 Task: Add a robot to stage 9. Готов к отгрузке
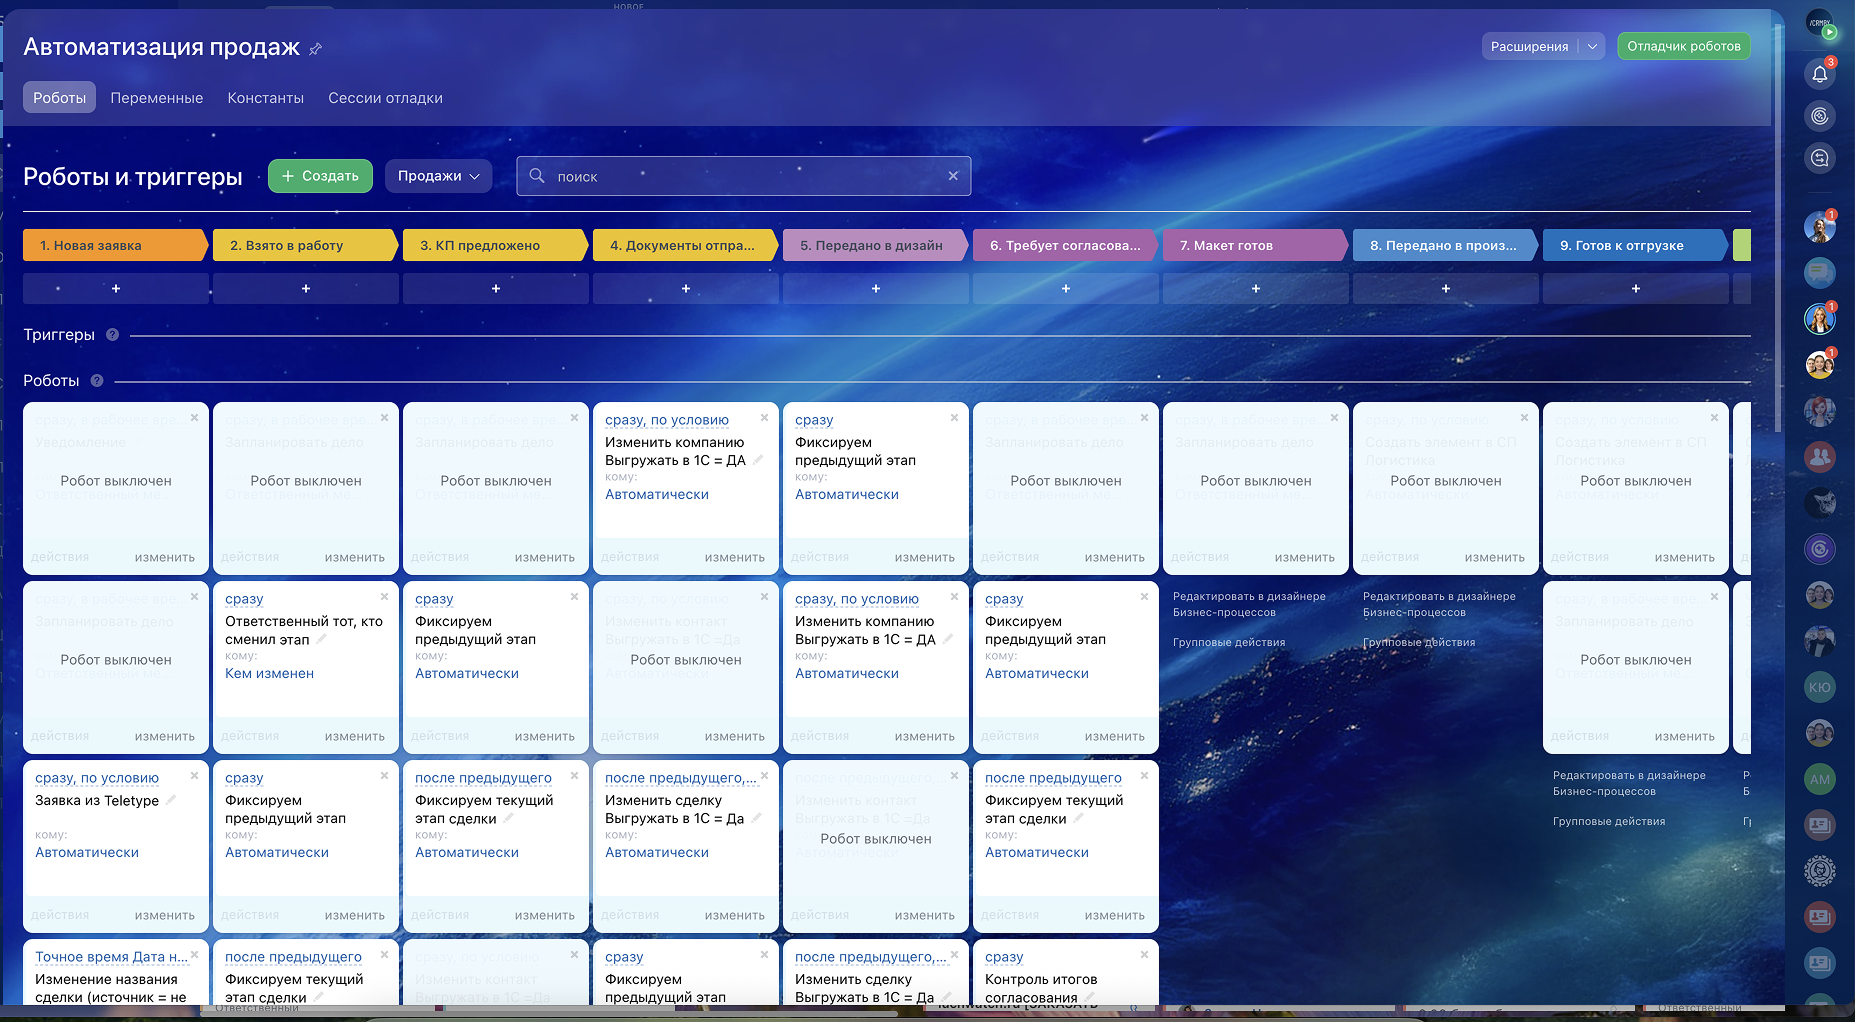[1636, 289]
